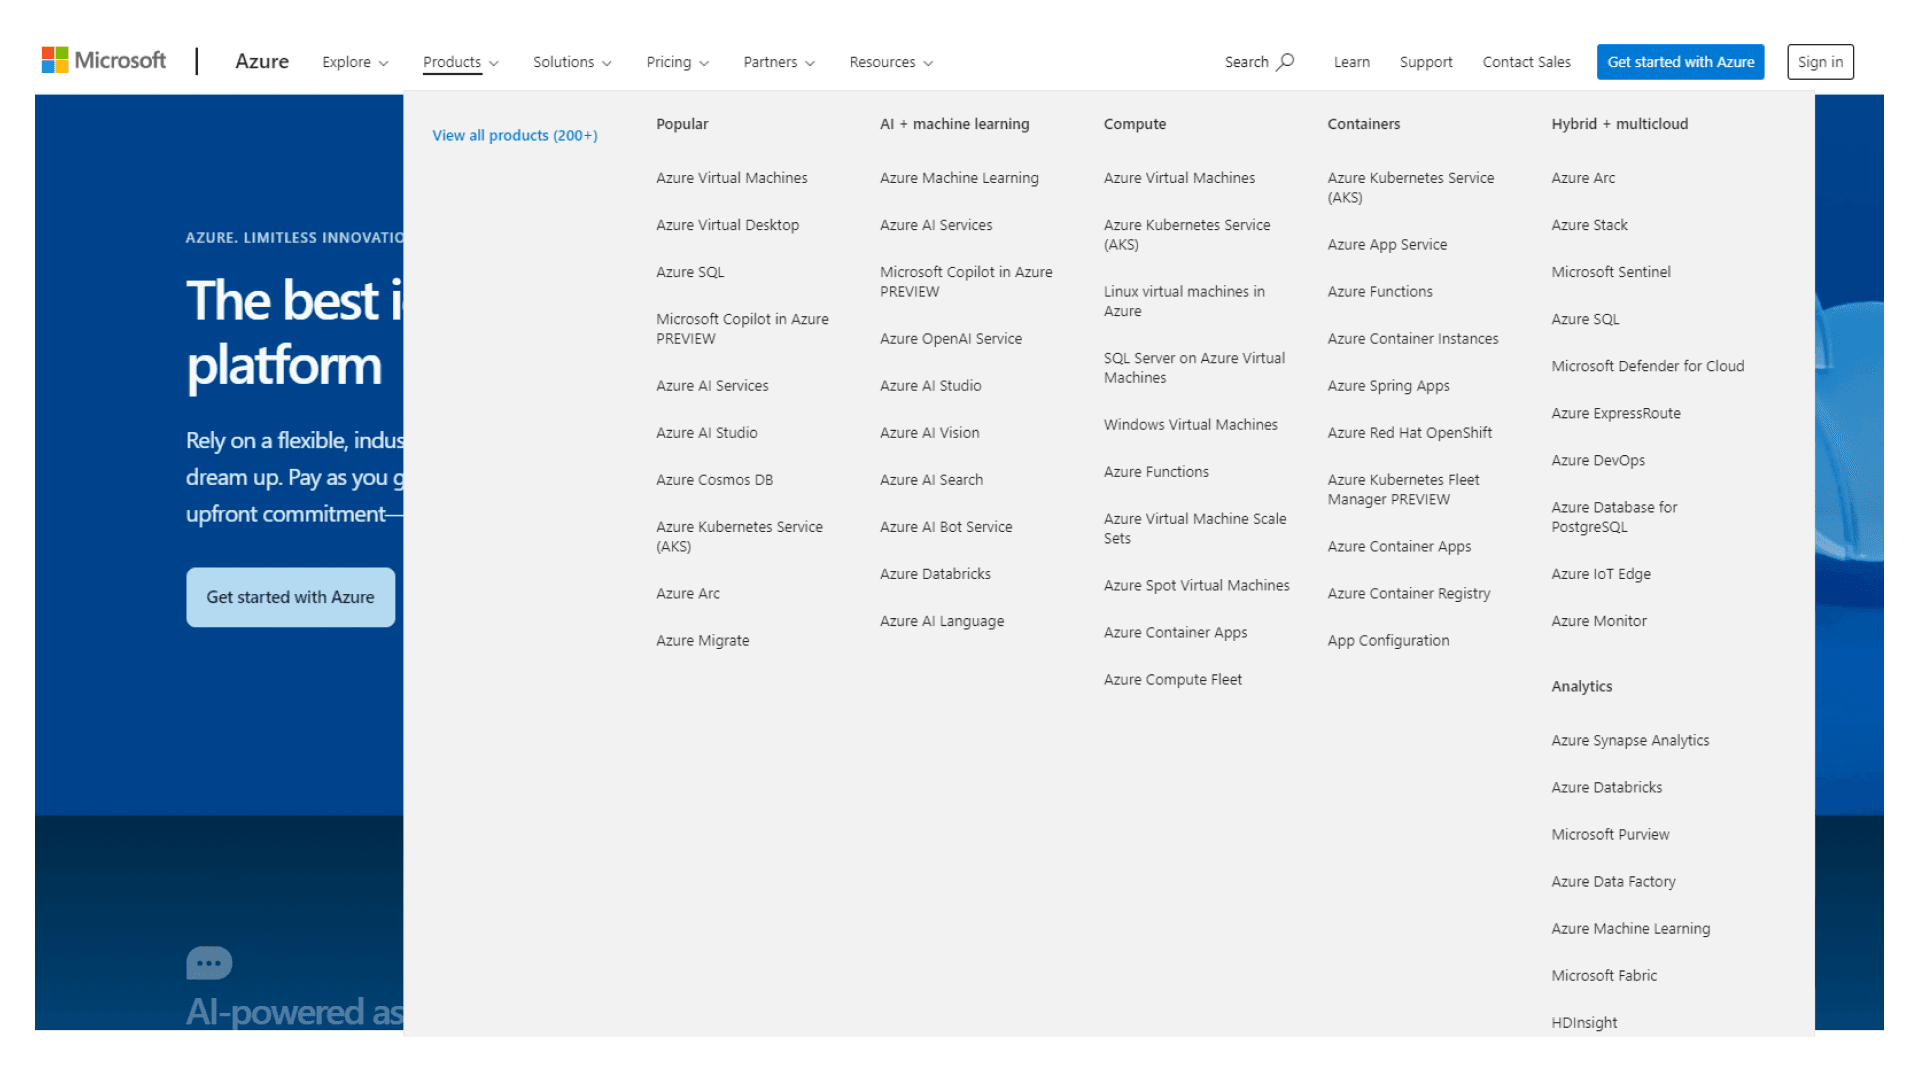Click the search magnifier icon
The width and height of the screenshot is (1920, 1080).
click(x=1286, y=62)
